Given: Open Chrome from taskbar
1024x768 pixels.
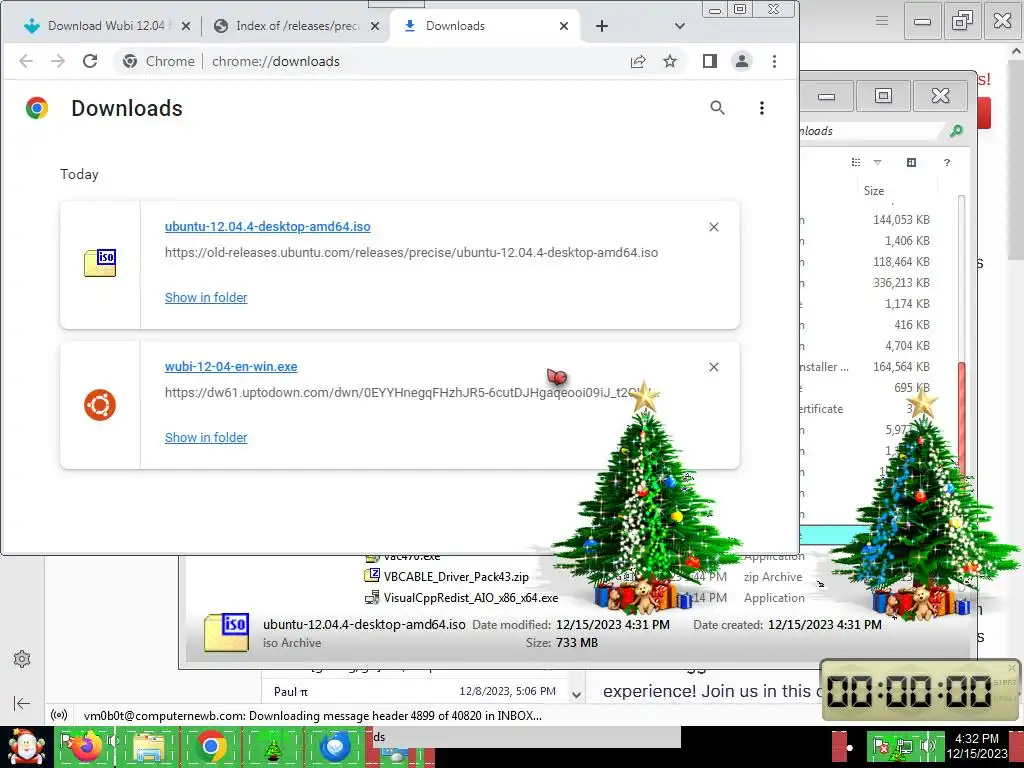Looking at the screenshot, I should click(x=211, y=747).
